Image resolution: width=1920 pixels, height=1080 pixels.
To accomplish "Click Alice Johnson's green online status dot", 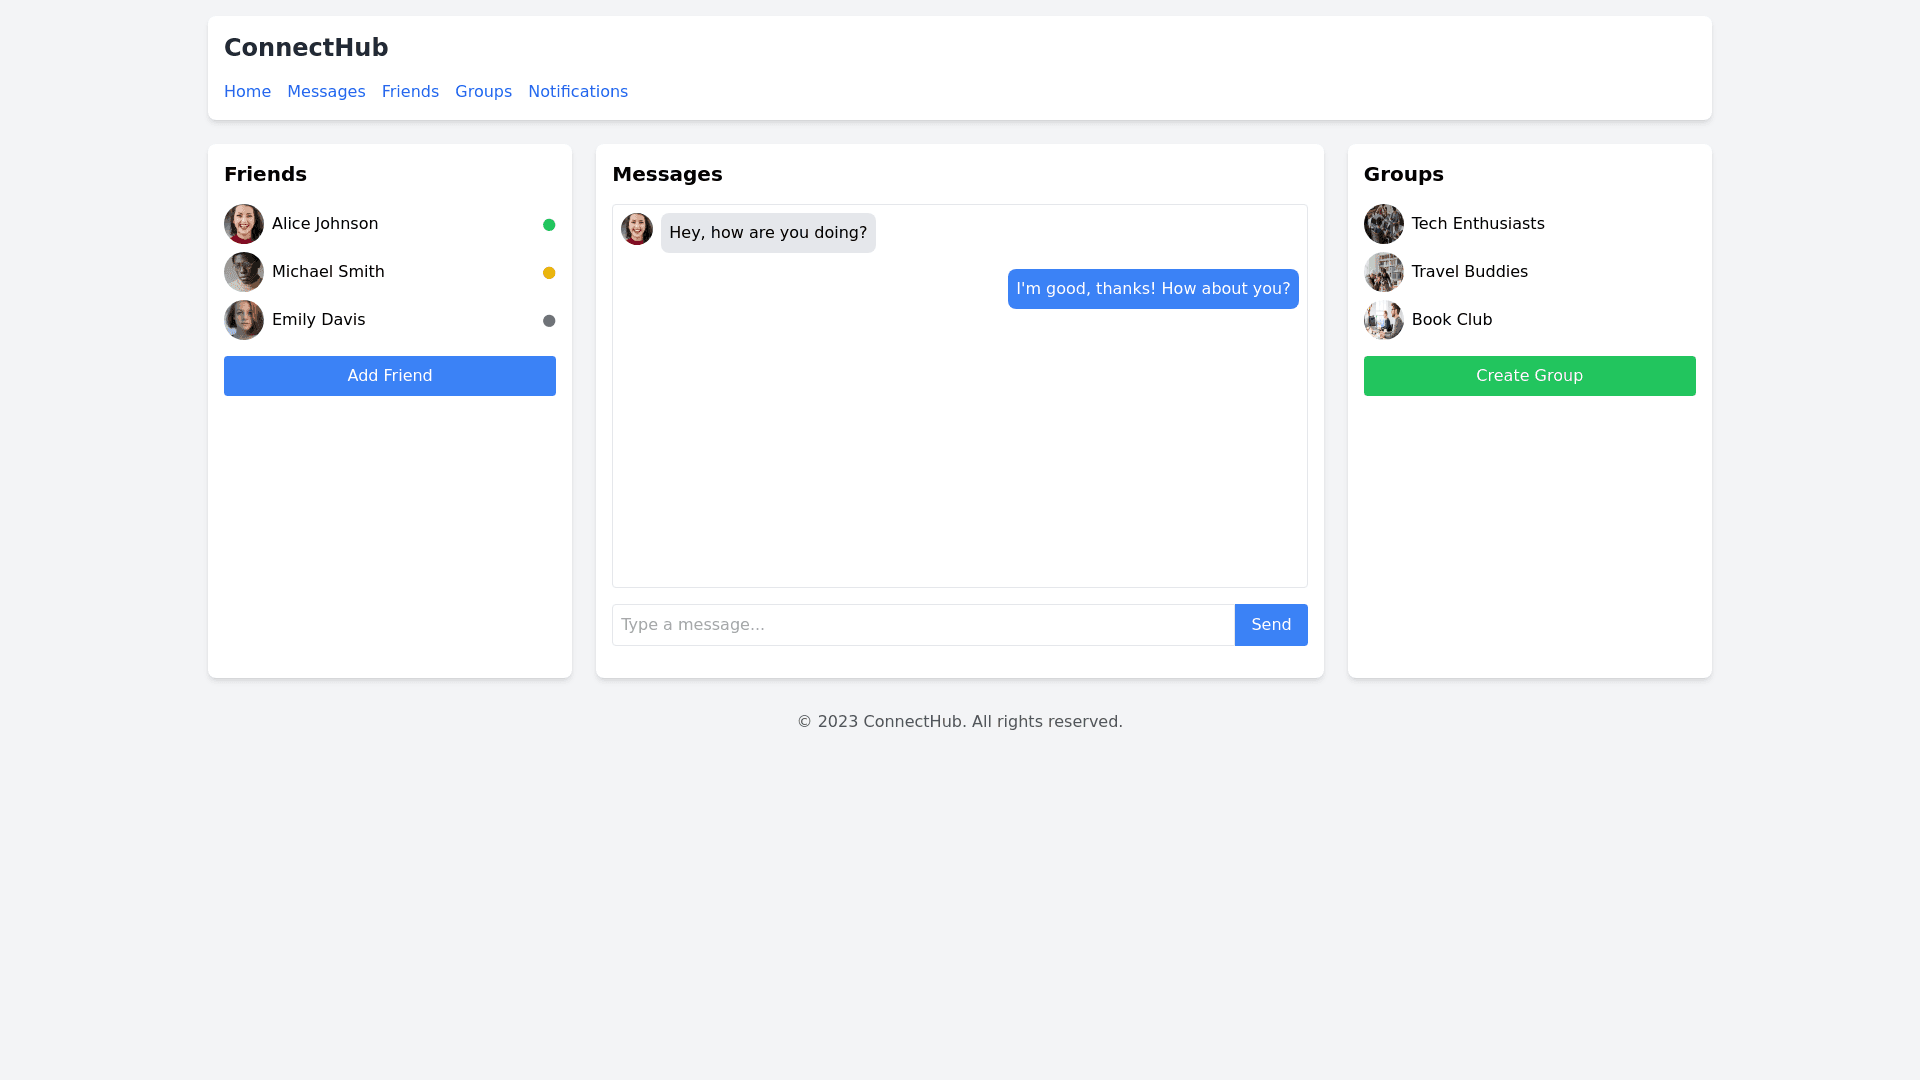I will (549, 225).
